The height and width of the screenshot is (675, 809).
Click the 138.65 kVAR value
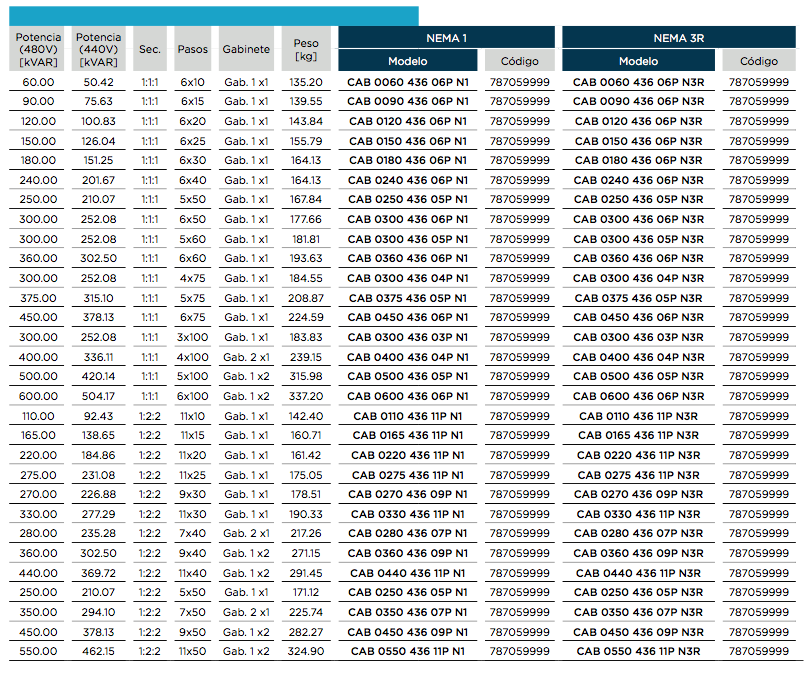click(x=99, y=436)
